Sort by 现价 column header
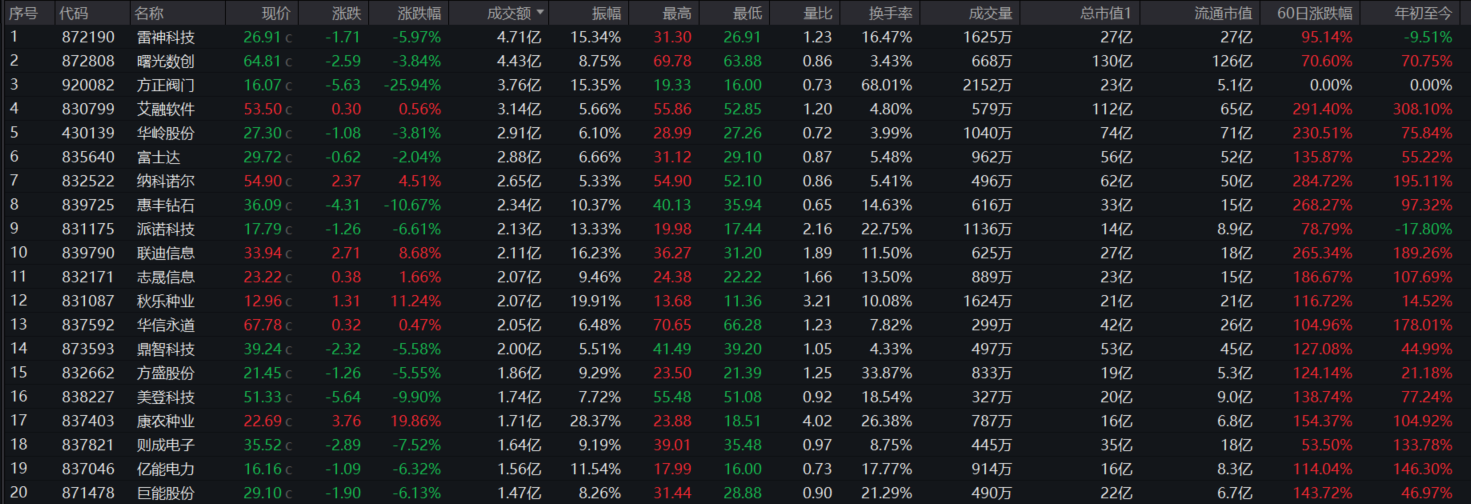The width and height of the screenshot is (1471, 504). (276, 13)
